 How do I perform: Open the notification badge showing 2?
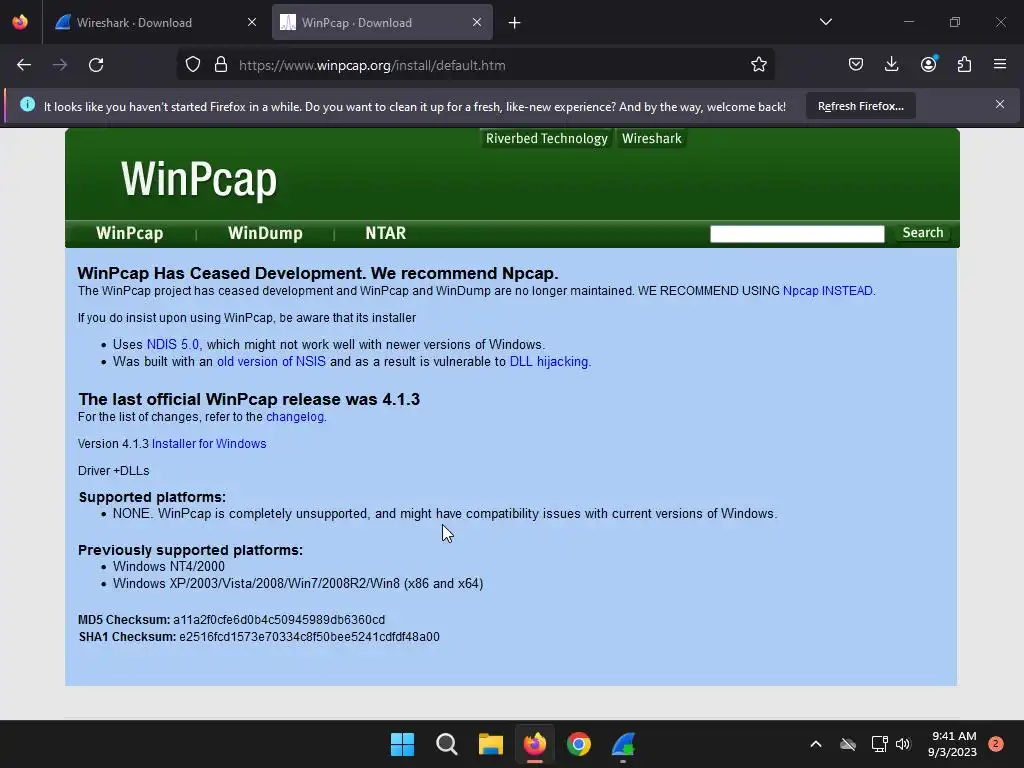(x=995, y=744)
